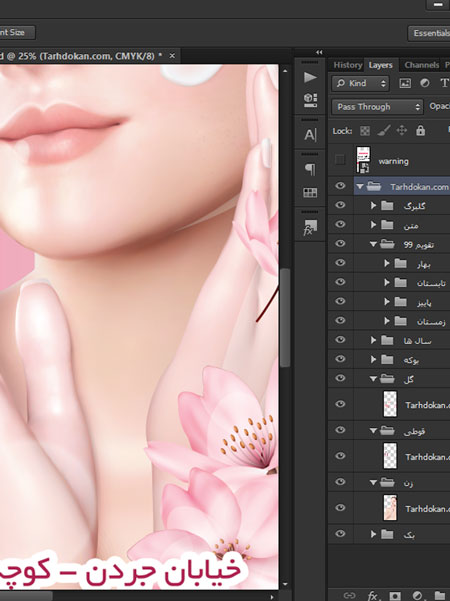
Task: Switch to the Channels tab
Action: tap(421, 65)
